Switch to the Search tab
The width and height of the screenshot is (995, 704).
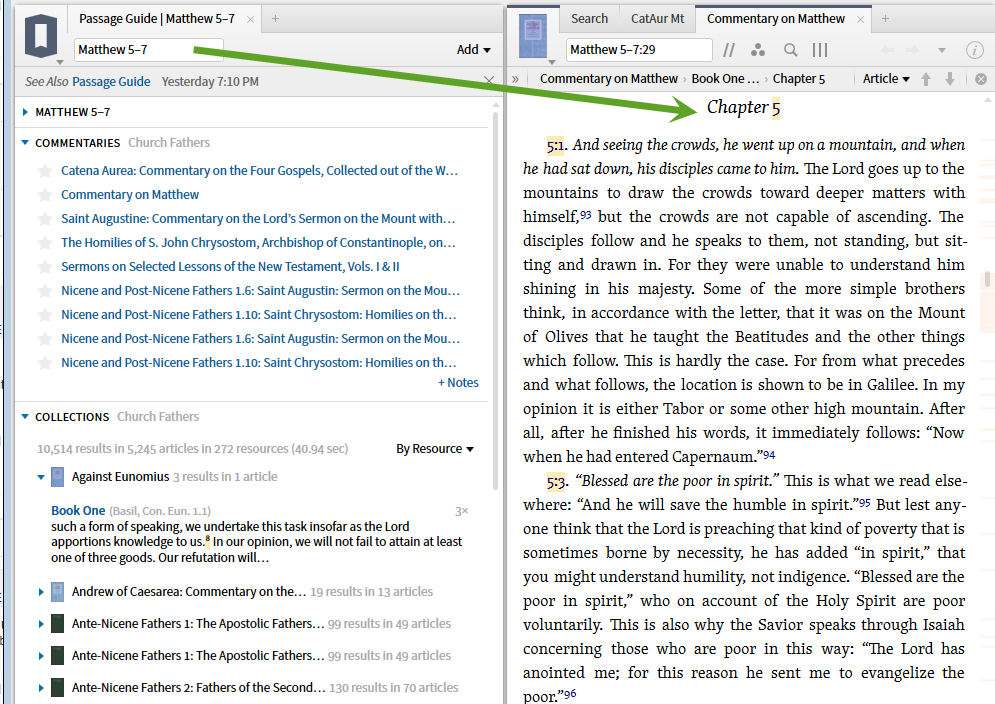(x=589, y=19)
